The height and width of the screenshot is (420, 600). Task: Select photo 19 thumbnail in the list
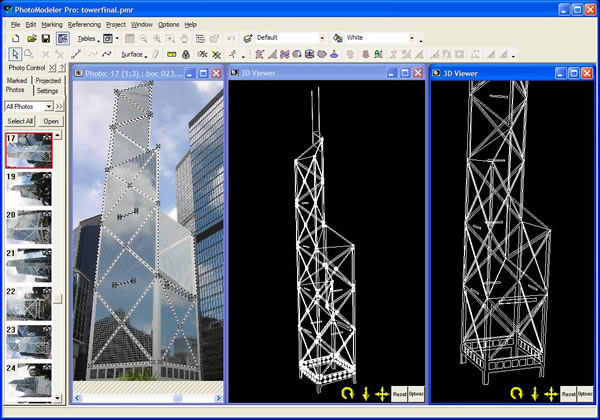pos(27,188)
